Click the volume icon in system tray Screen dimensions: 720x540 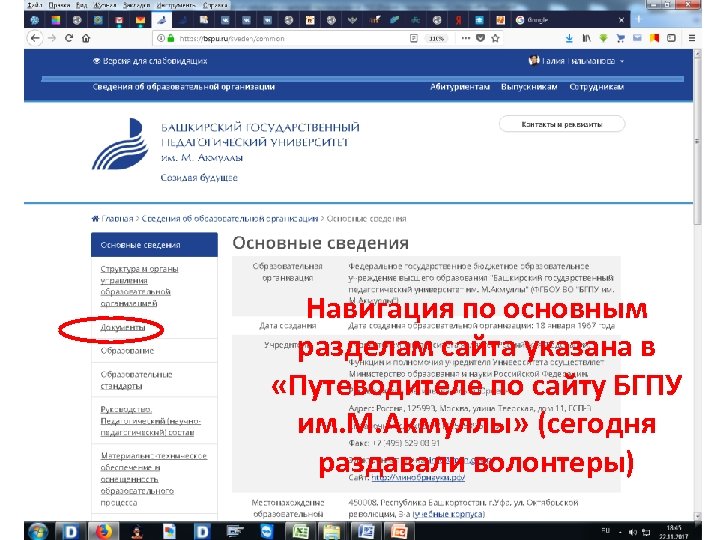pos(633,532)
